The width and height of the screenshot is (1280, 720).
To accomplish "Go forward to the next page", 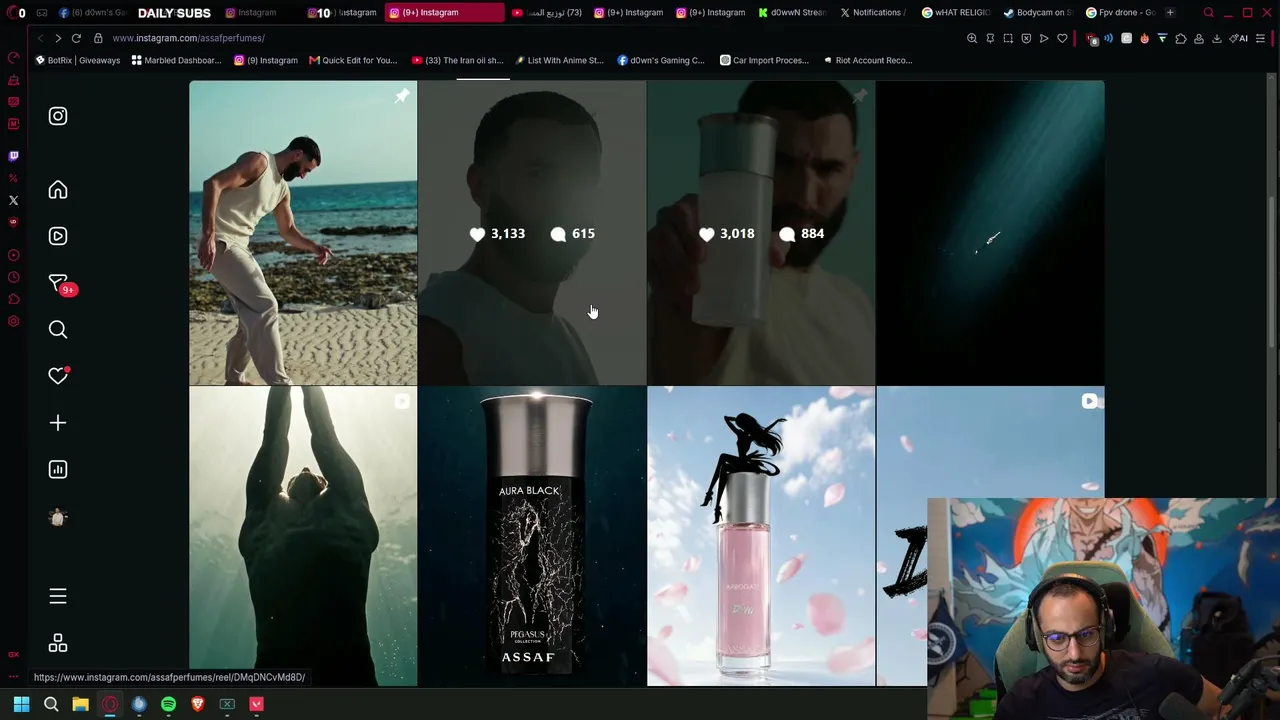I will click(58, 38).
